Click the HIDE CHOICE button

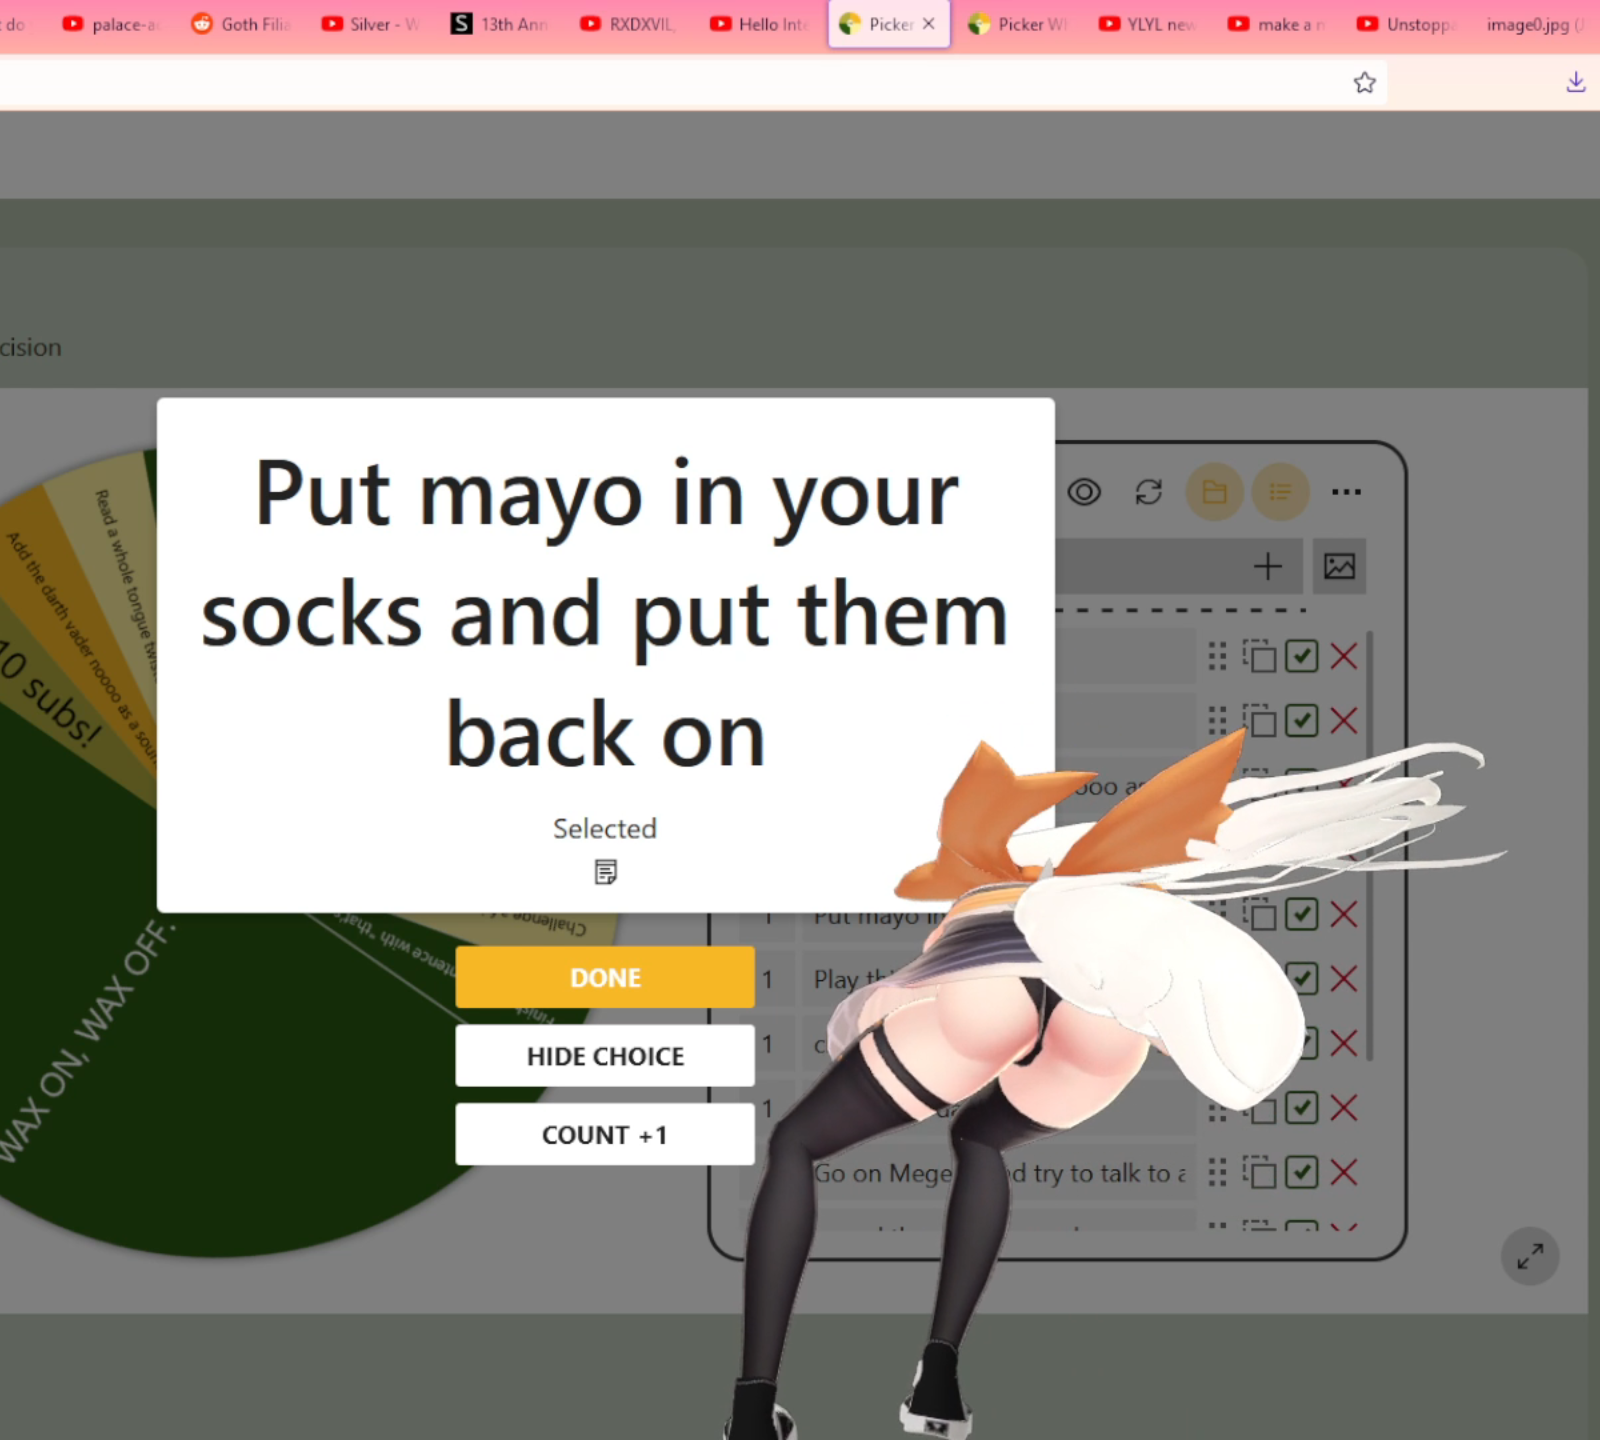tap(605, 1056)
